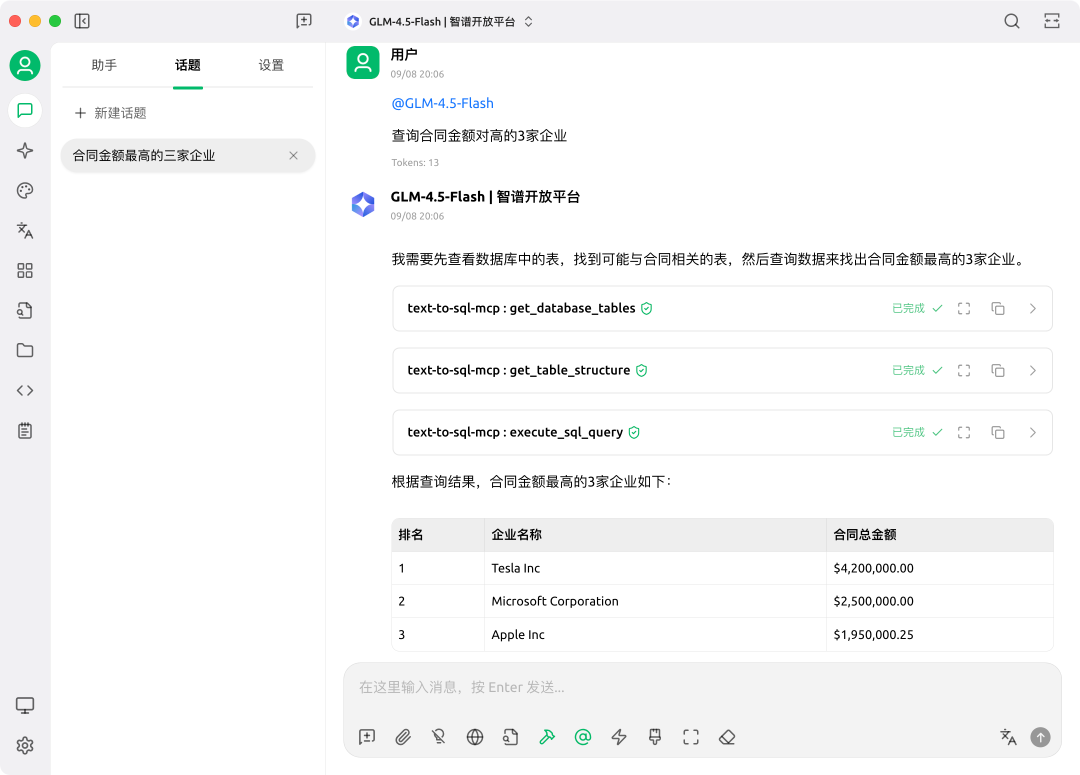Toggle input box expand icon in toolbar
Viewport: 1080px width, 775px height.
click(x=691, y=737)
